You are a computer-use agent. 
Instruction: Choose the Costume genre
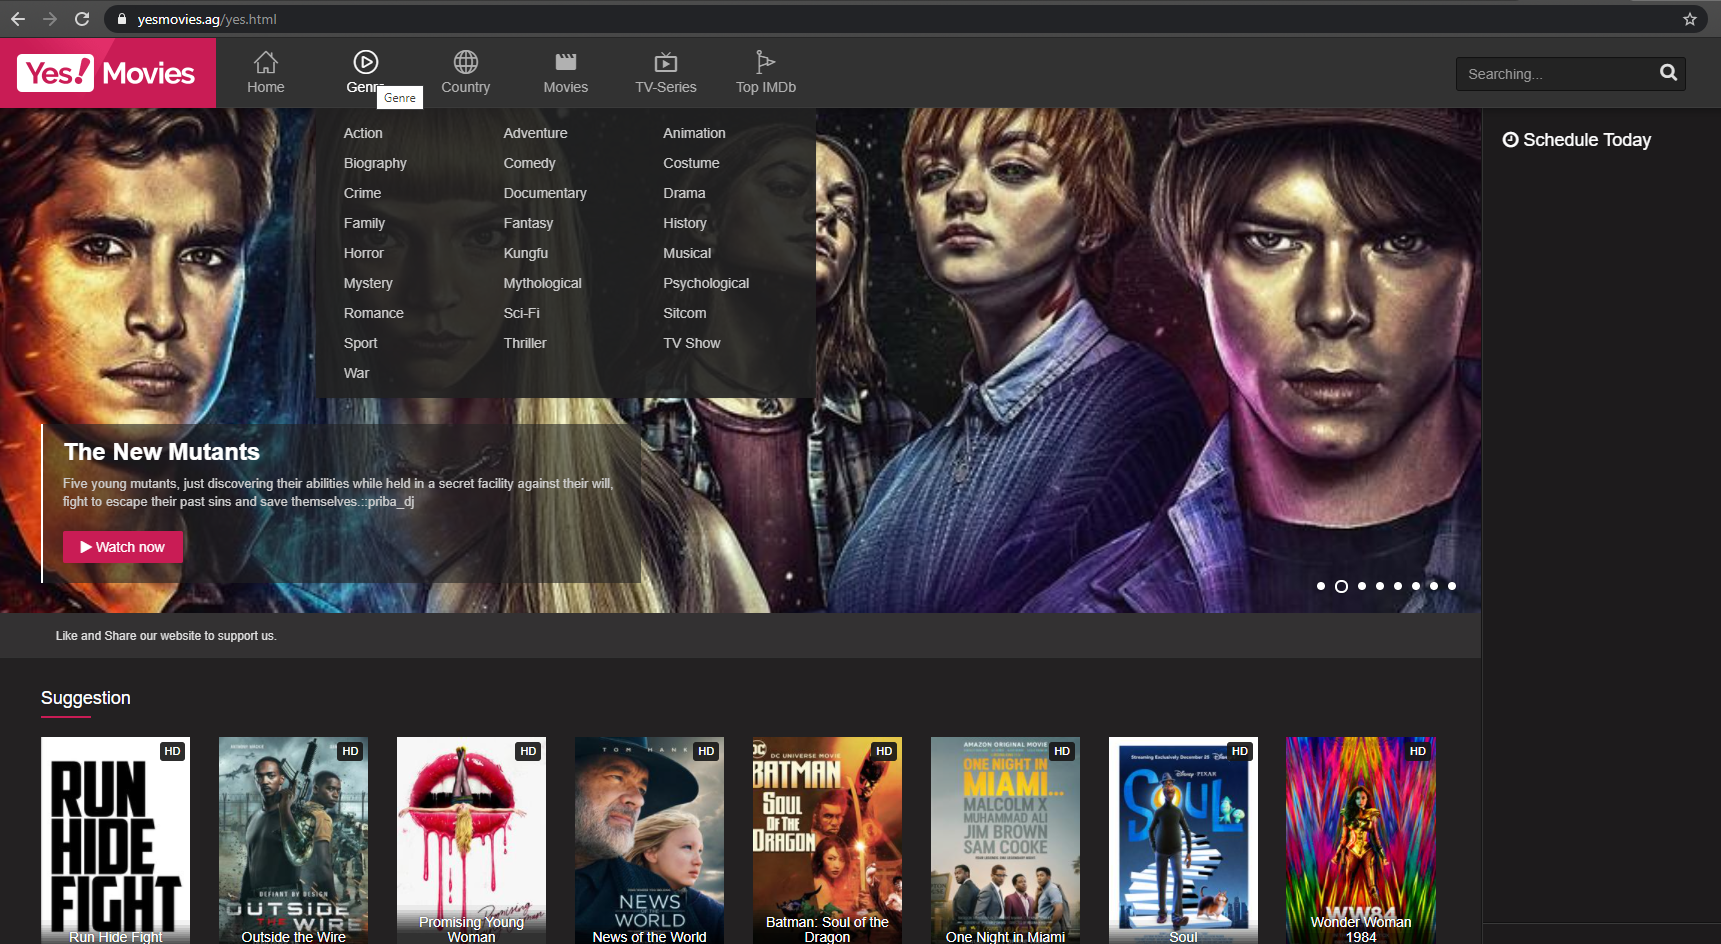(x=691, y=163)
